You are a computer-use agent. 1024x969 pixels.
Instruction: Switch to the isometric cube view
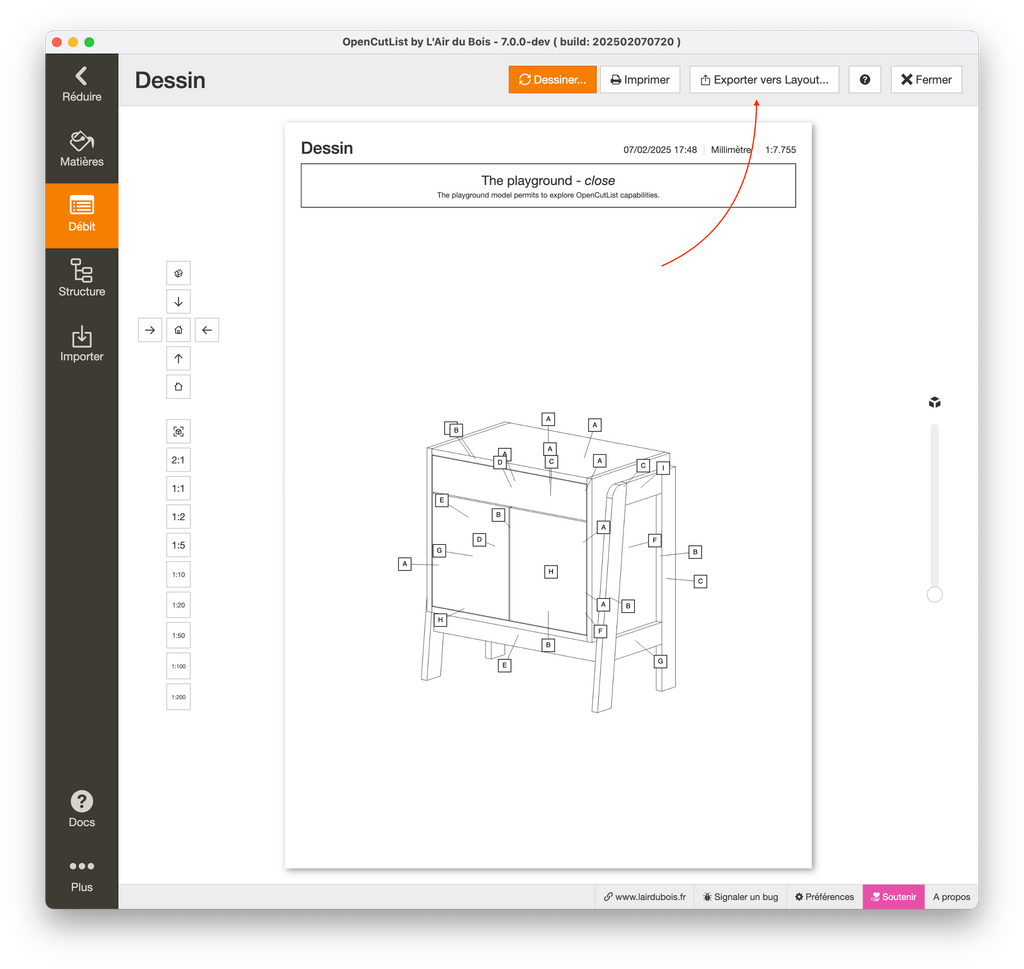[178, 273]
